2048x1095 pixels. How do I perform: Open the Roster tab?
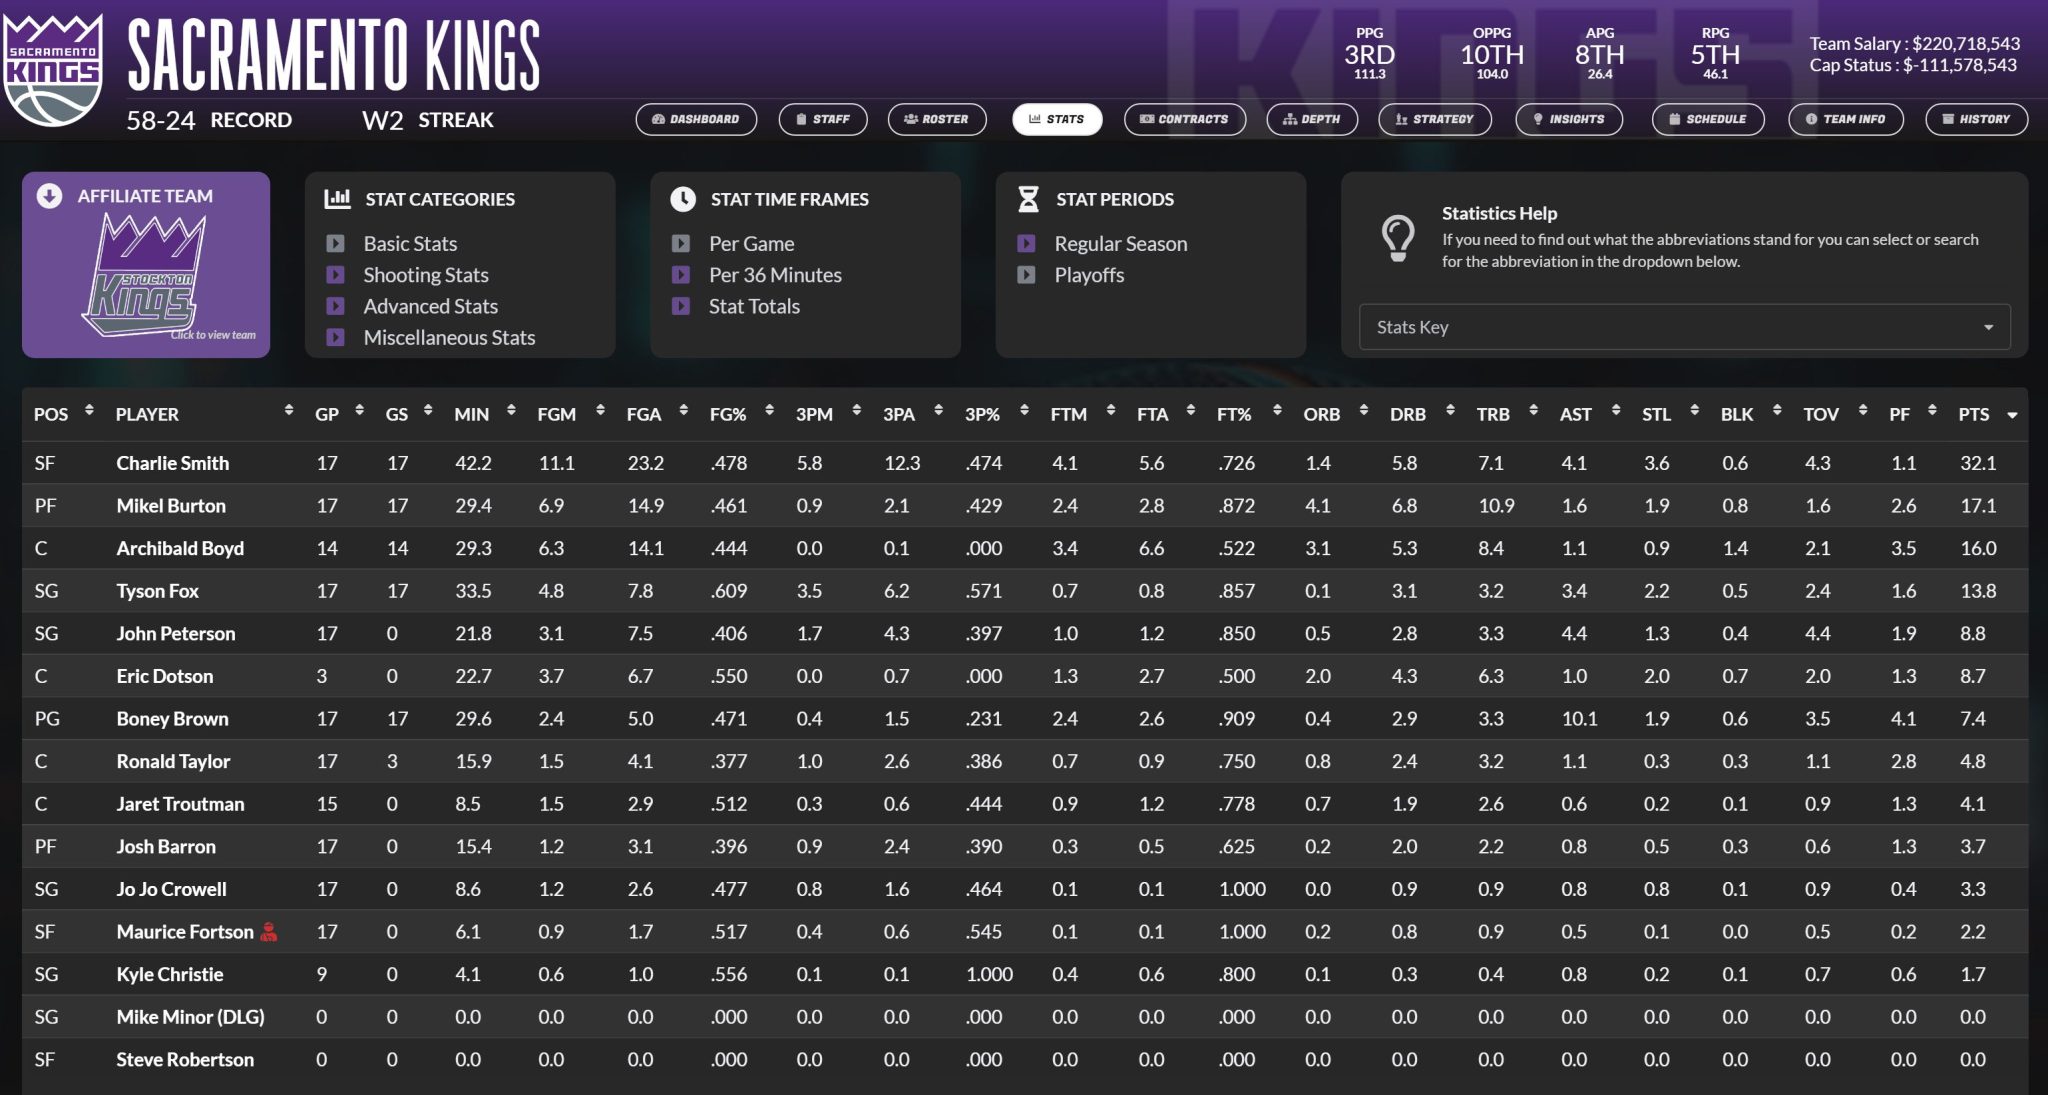(936, 119)
